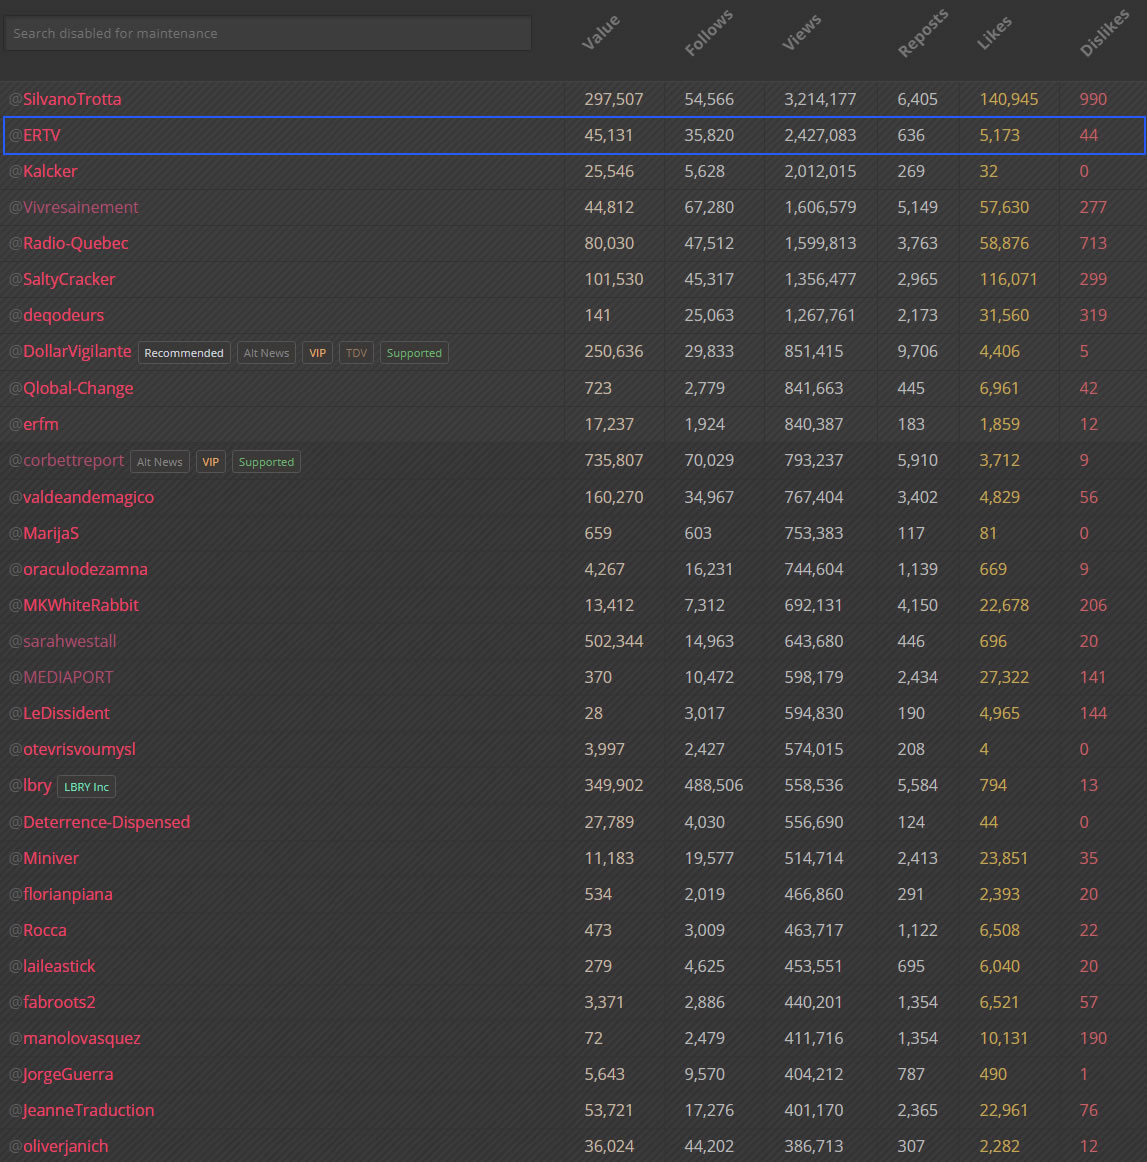Open the @LeDissident channel link
The height and width of the screenshot is (1162, 1147).
pos(59,713)
